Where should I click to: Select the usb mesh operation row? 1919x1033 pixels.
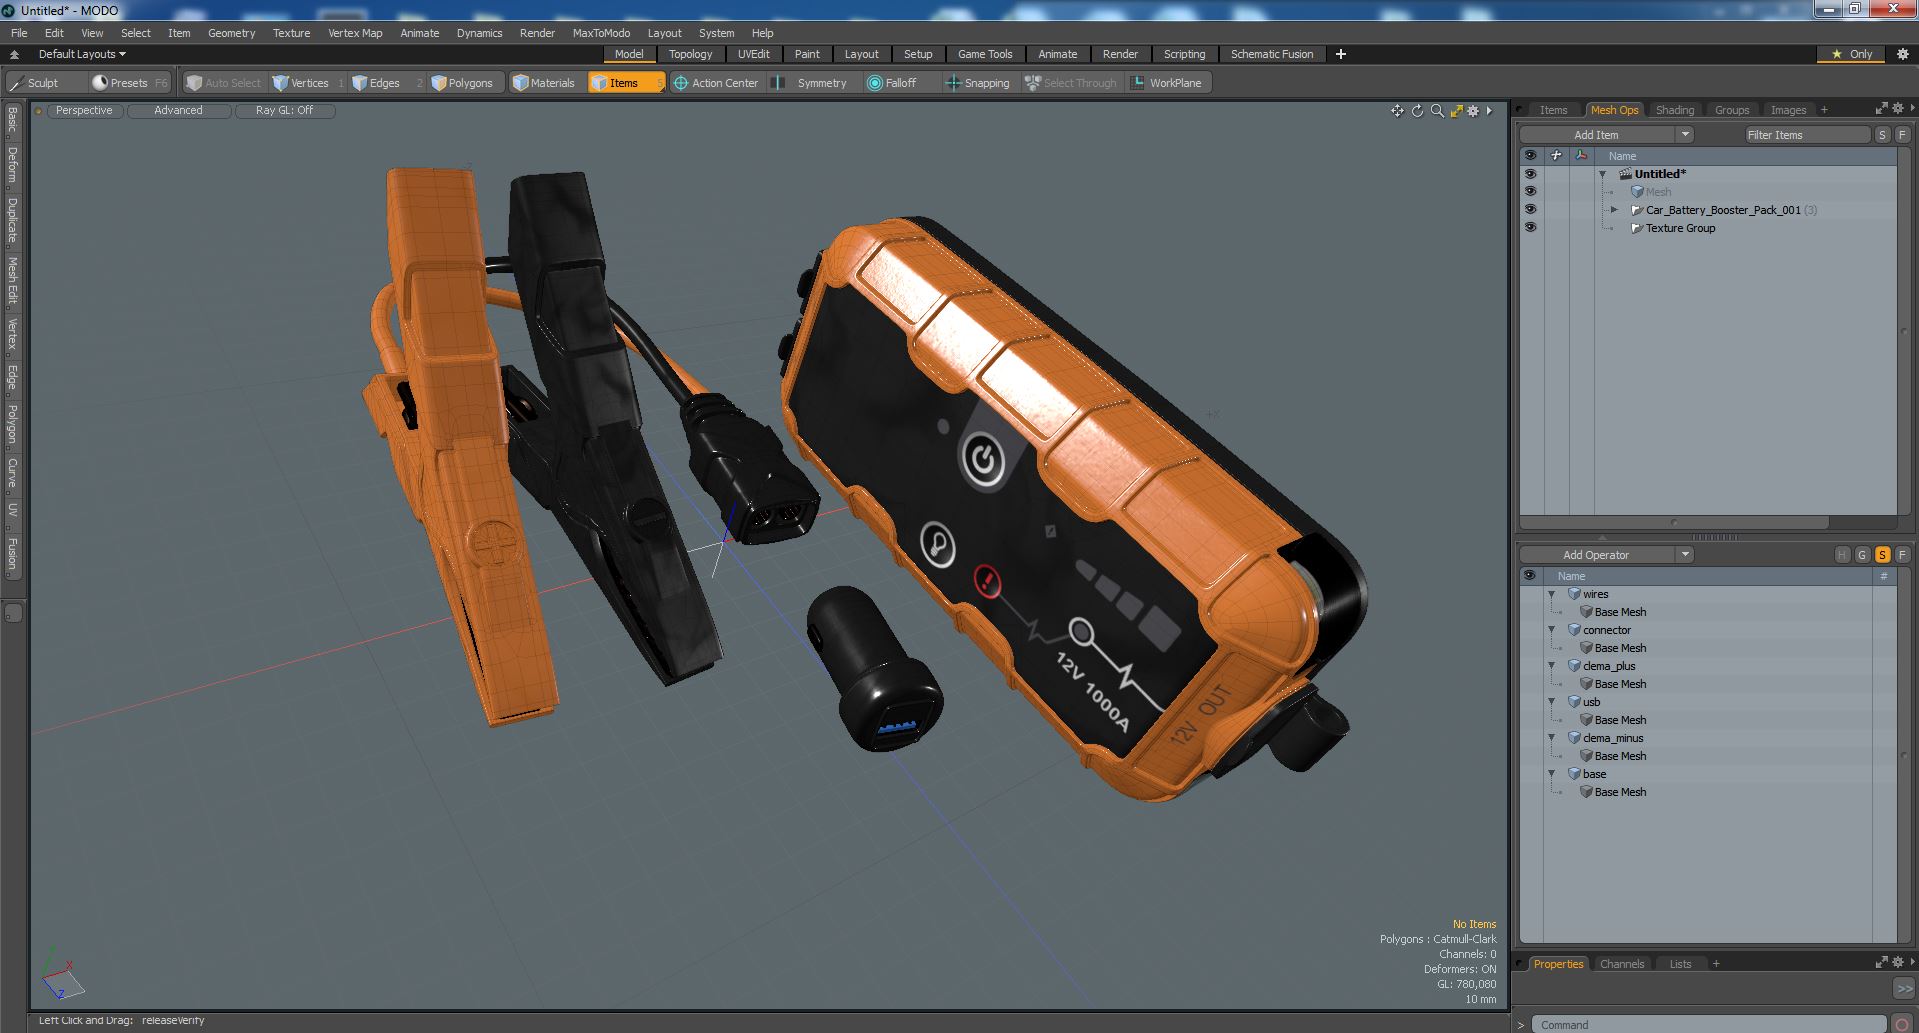point(1709,702)
